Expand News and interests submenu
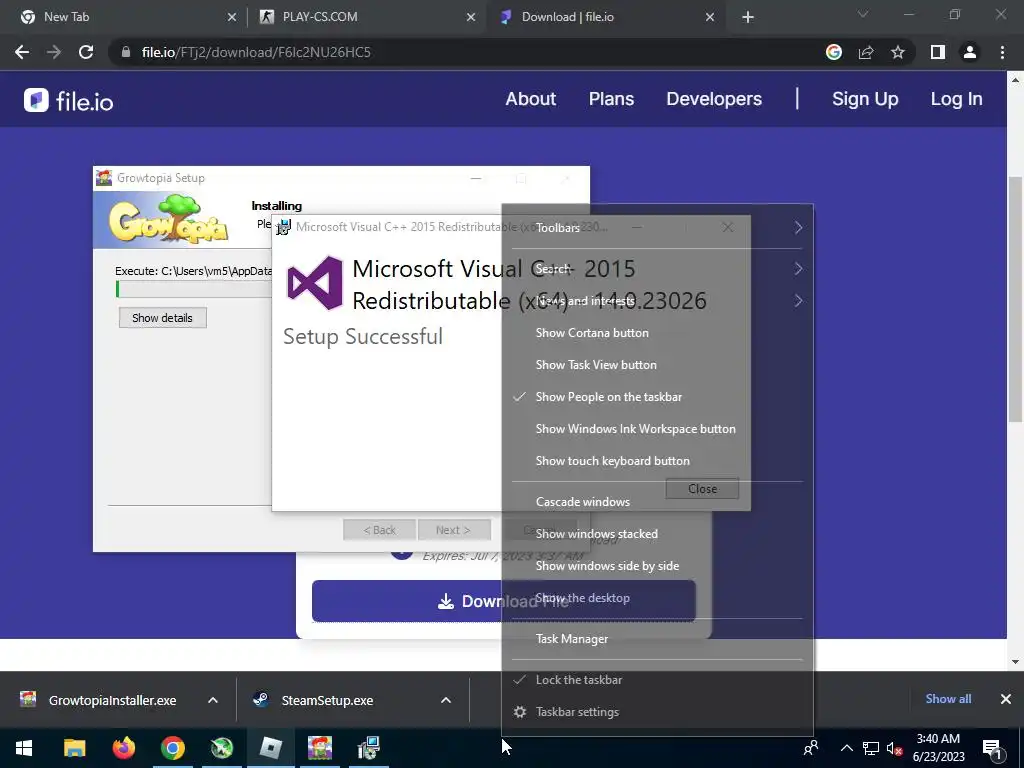The height and width of the screenshot is (768, 1024). pyautogui.click(x=657, y=300)
